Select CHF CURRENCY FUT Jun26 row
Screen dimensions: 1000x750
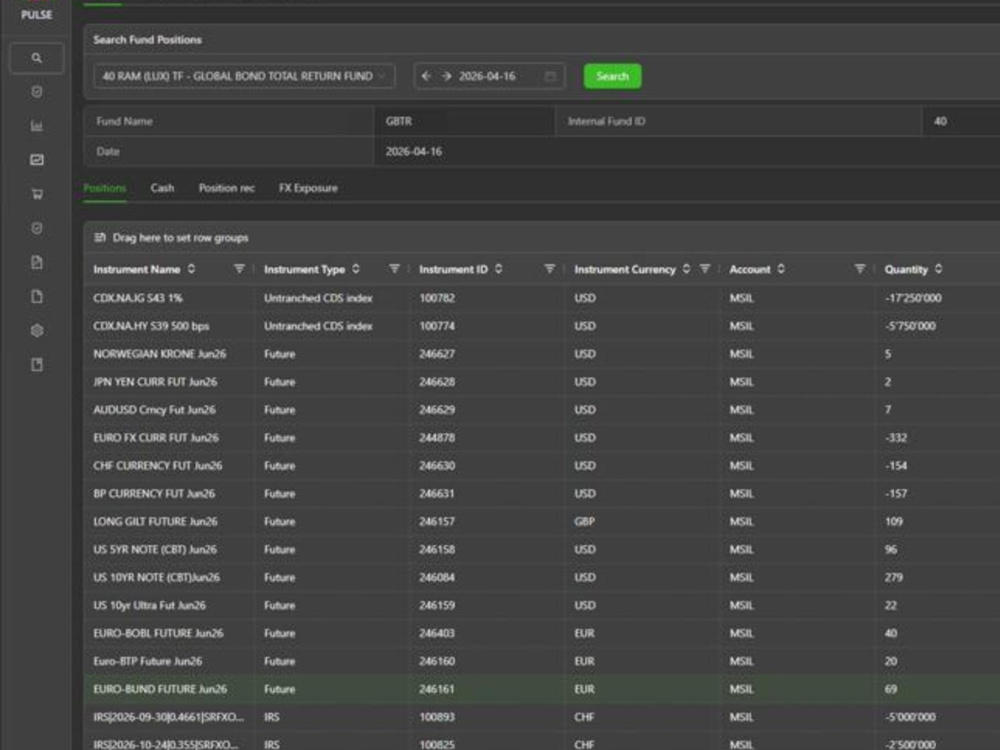(541, 466)
